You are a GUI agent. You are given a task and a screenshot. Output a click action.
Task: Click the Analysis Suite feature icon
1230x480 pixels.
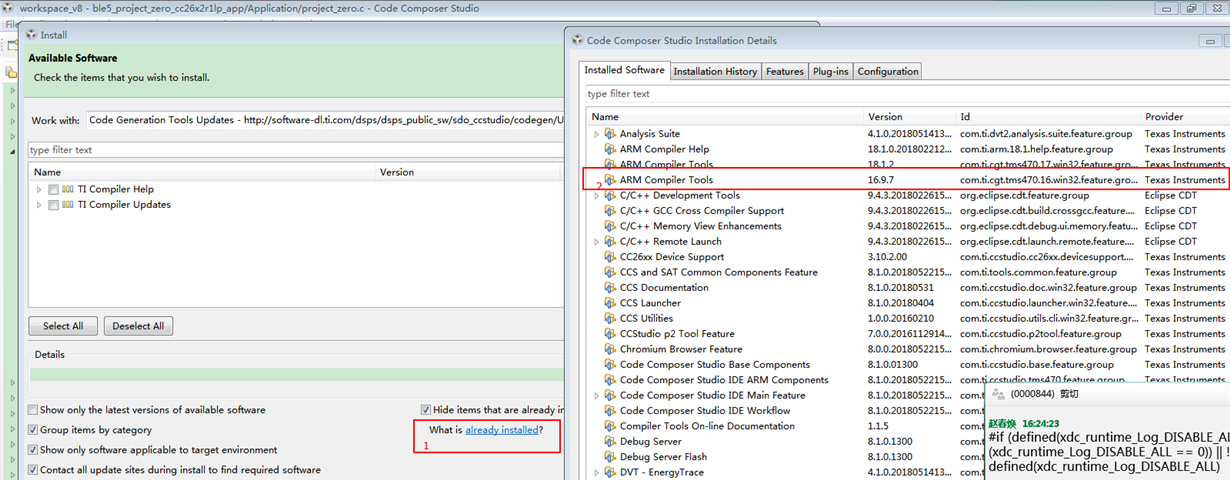pos(610,134)
